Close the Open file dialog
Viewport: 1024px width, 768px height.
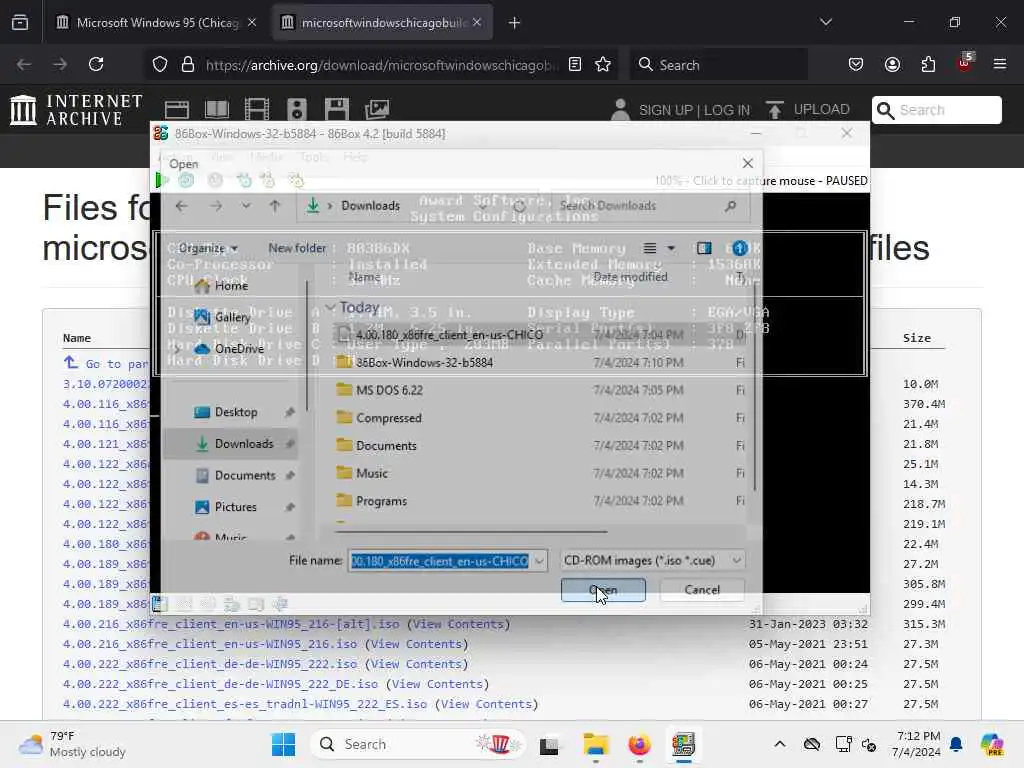pos(748,163)
